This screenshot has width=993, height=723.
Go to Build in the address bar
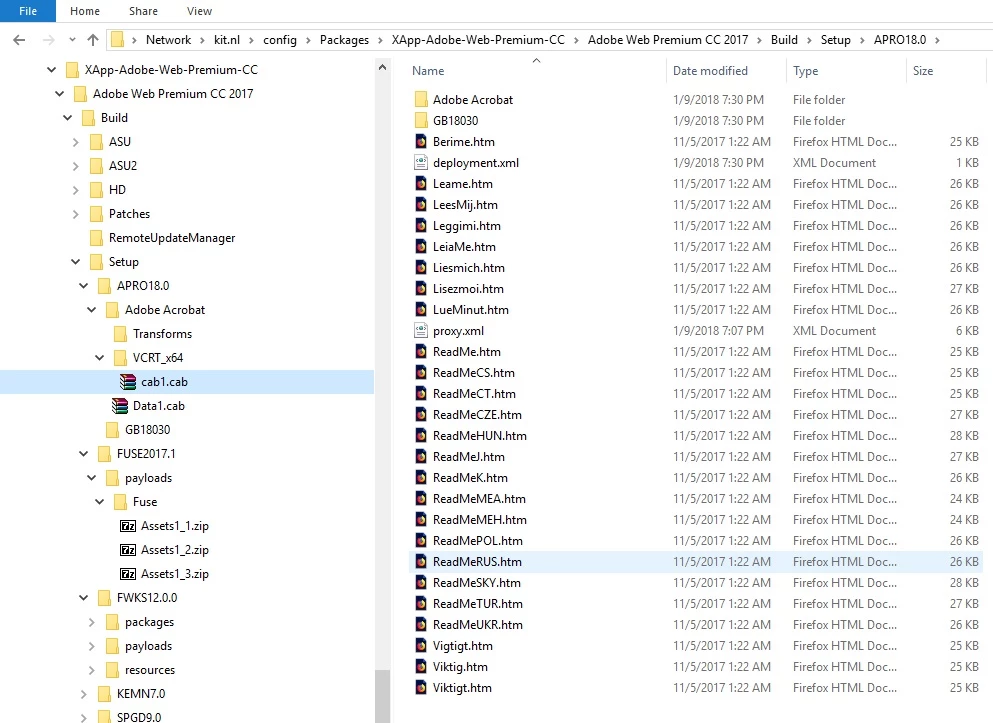[x=784, y=40]
